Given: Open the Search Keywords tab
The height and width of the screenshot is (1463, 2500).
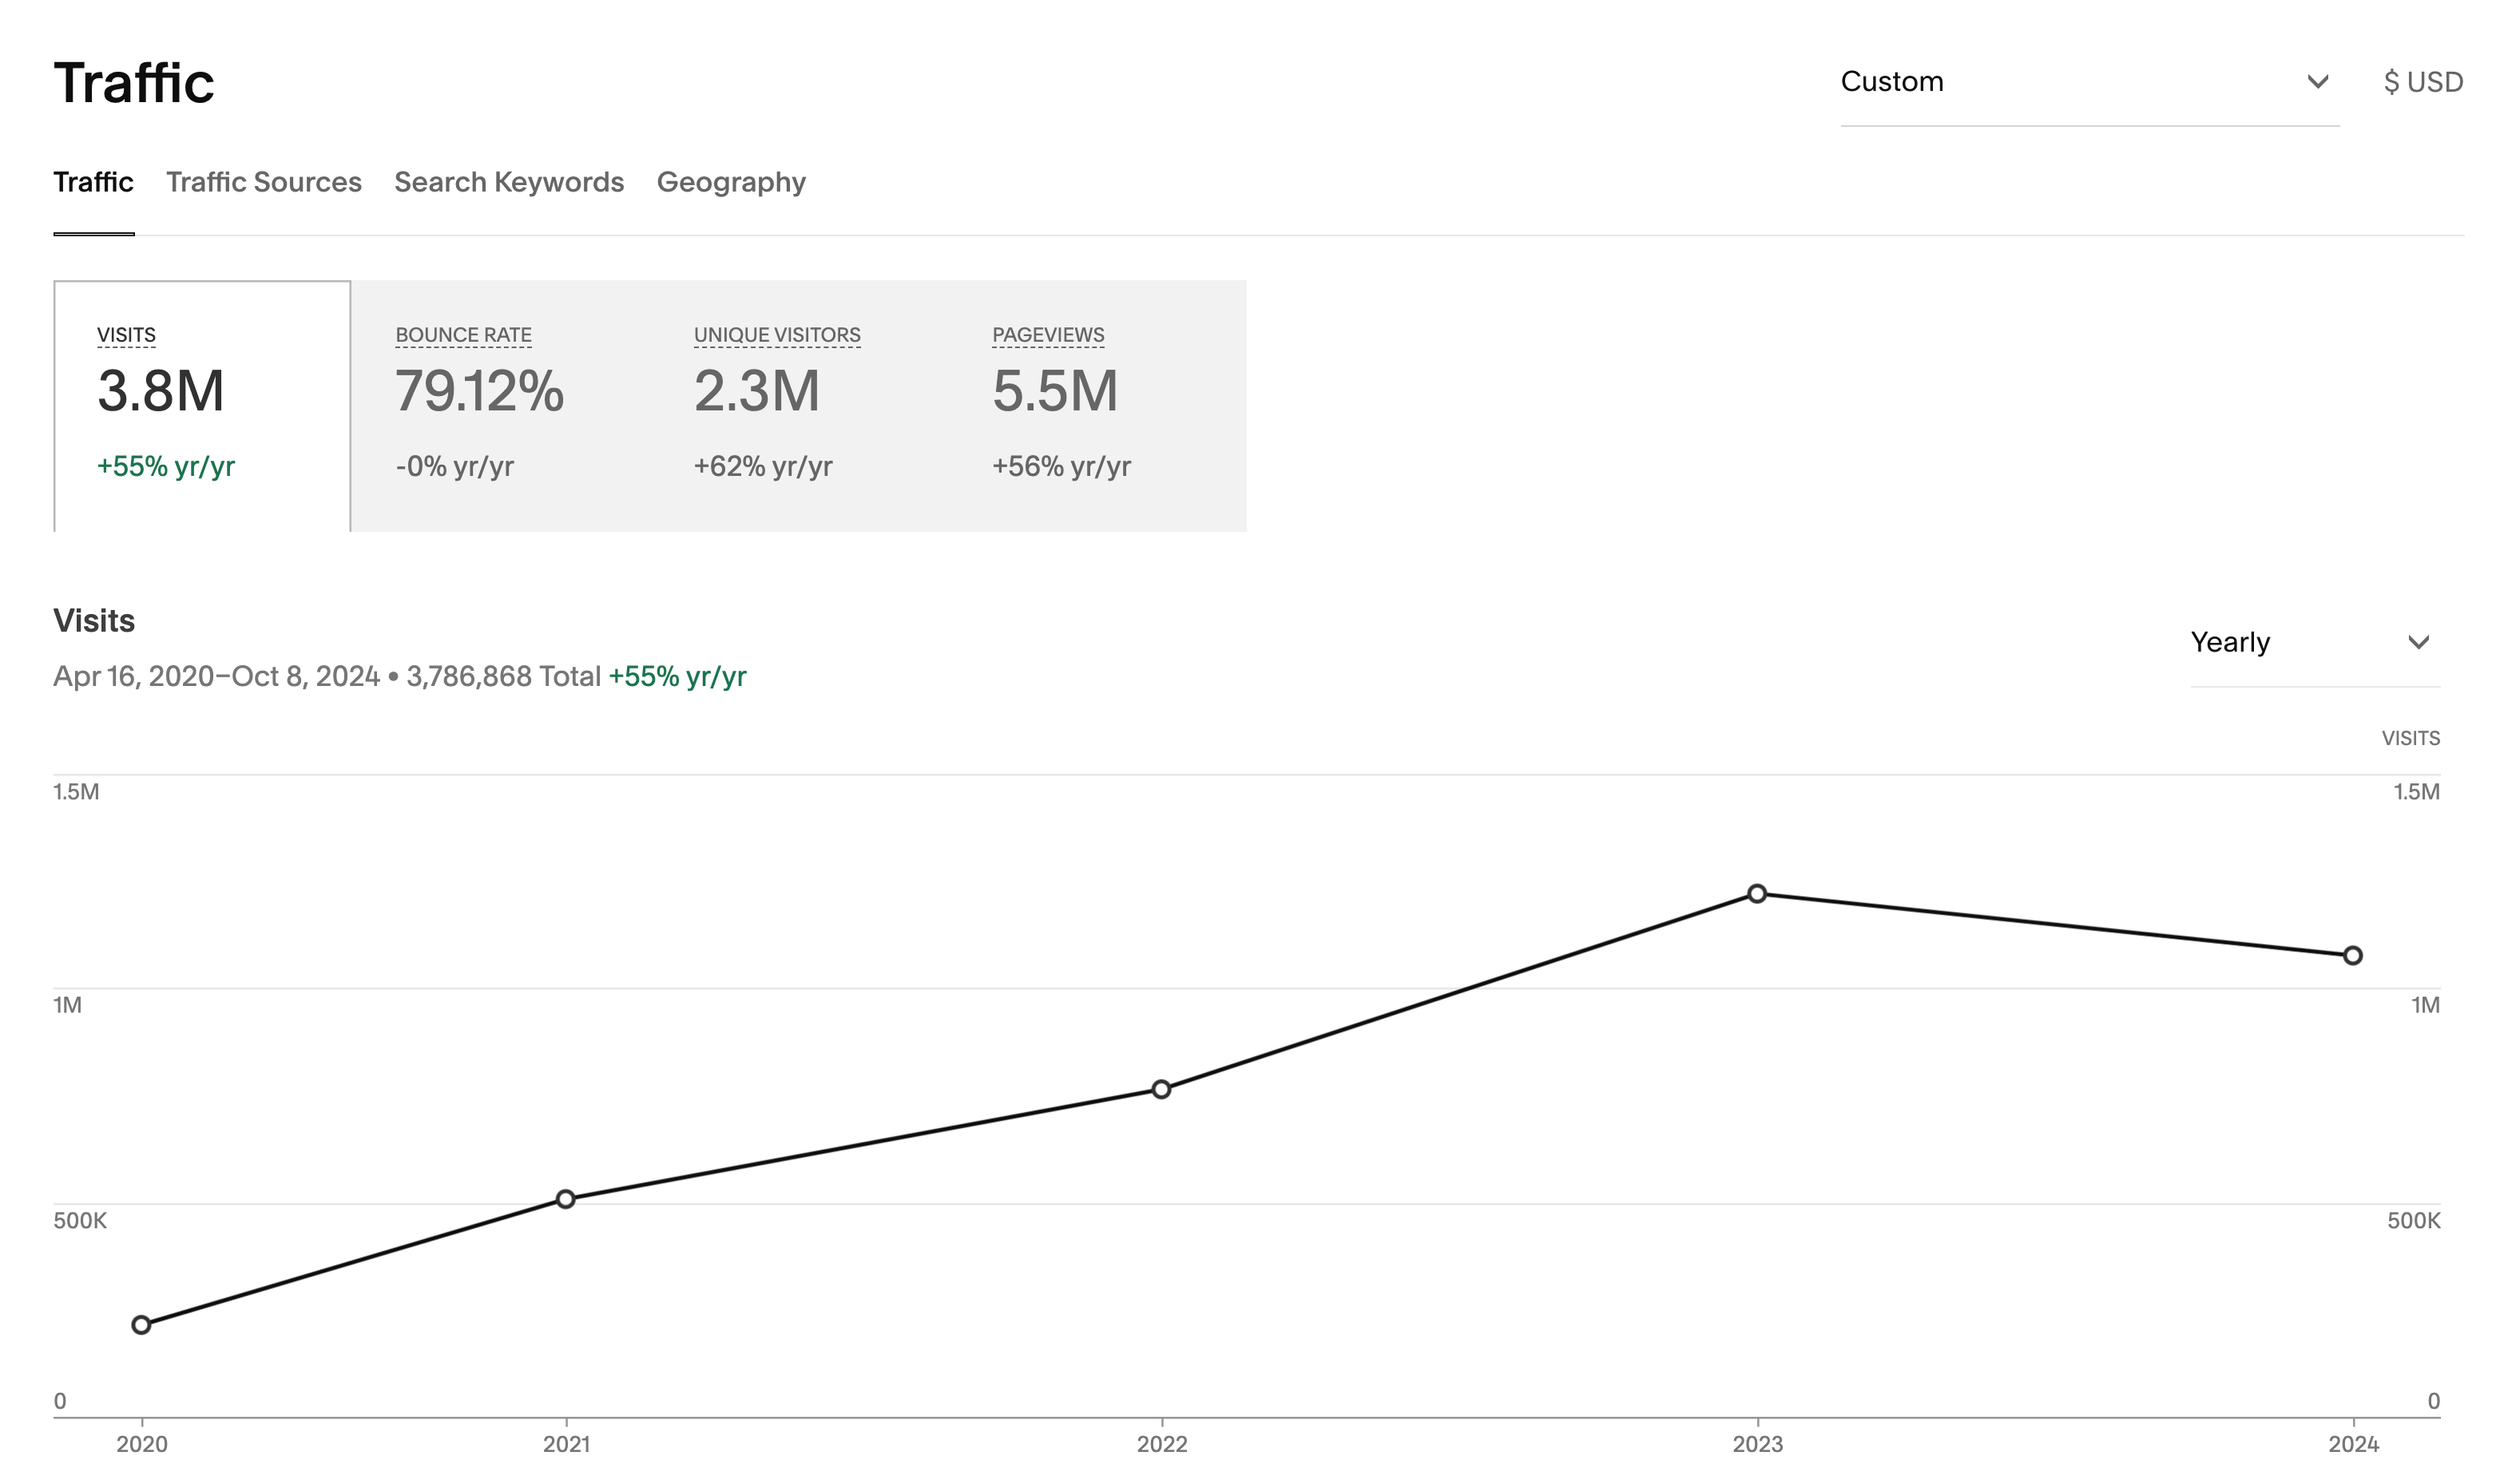Looking at the screenshot, I should pos(509,182).
